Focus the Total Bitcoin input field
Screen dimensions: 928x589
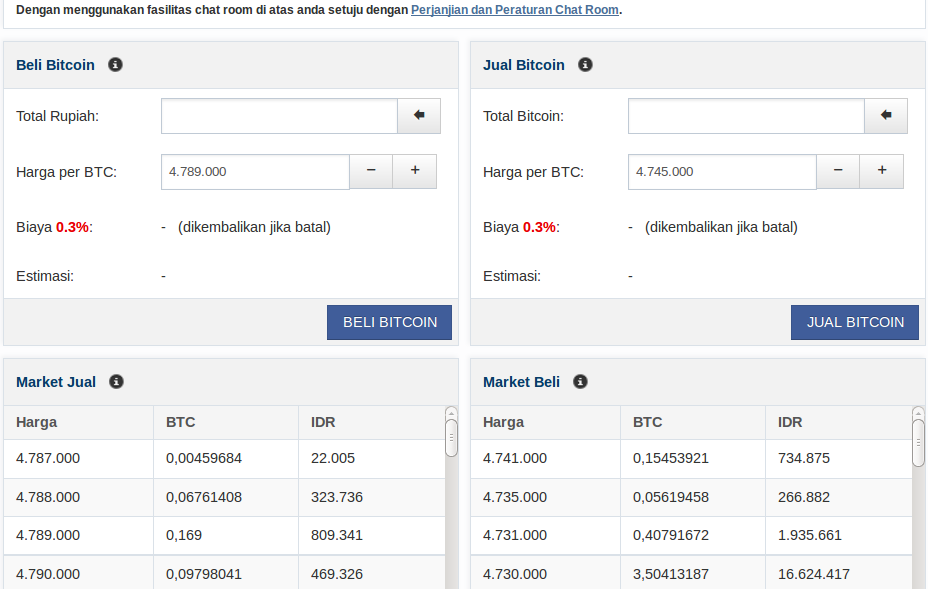click(746, 116)
